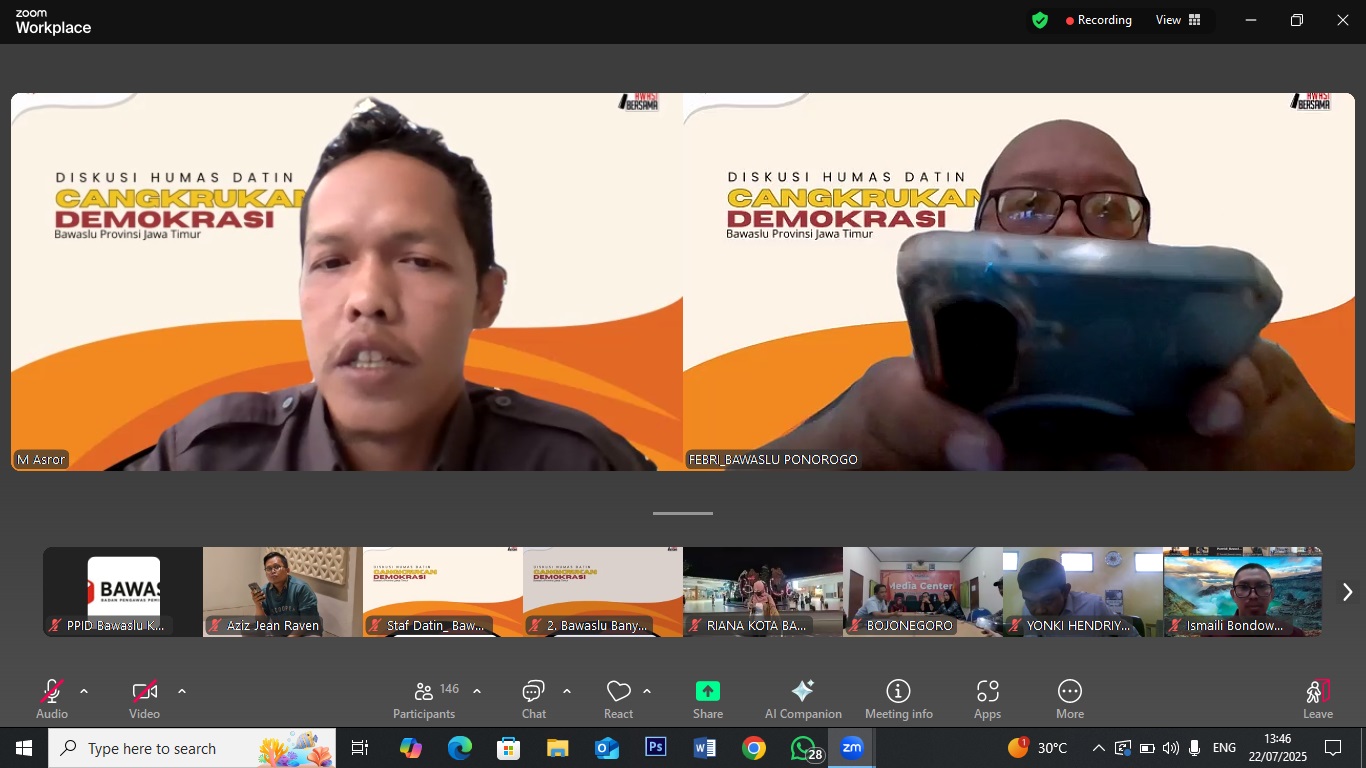Select the YONKI HENDRIY... thumbnail
The width and height of the screenshot is (1366, 768).
click(x=1083, y=592)
